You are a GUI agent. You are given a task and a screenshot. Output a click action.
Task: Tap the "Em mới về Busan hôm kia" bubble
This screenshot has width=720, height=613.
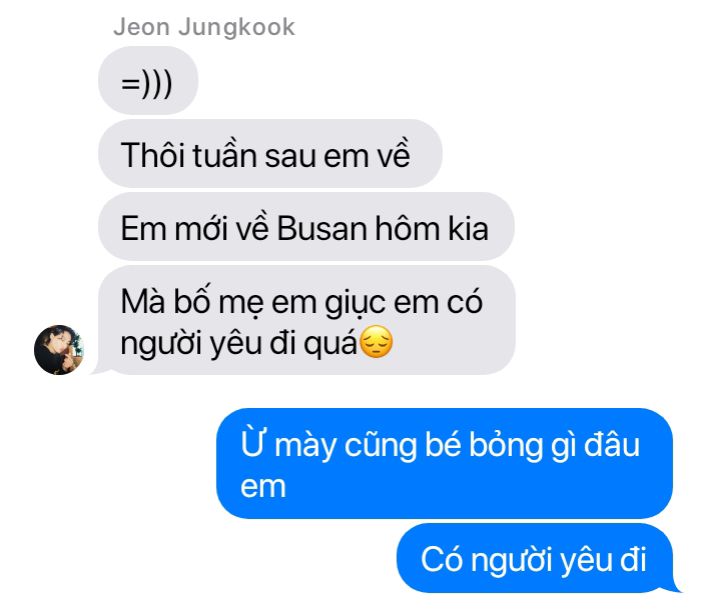click(306, 226)
